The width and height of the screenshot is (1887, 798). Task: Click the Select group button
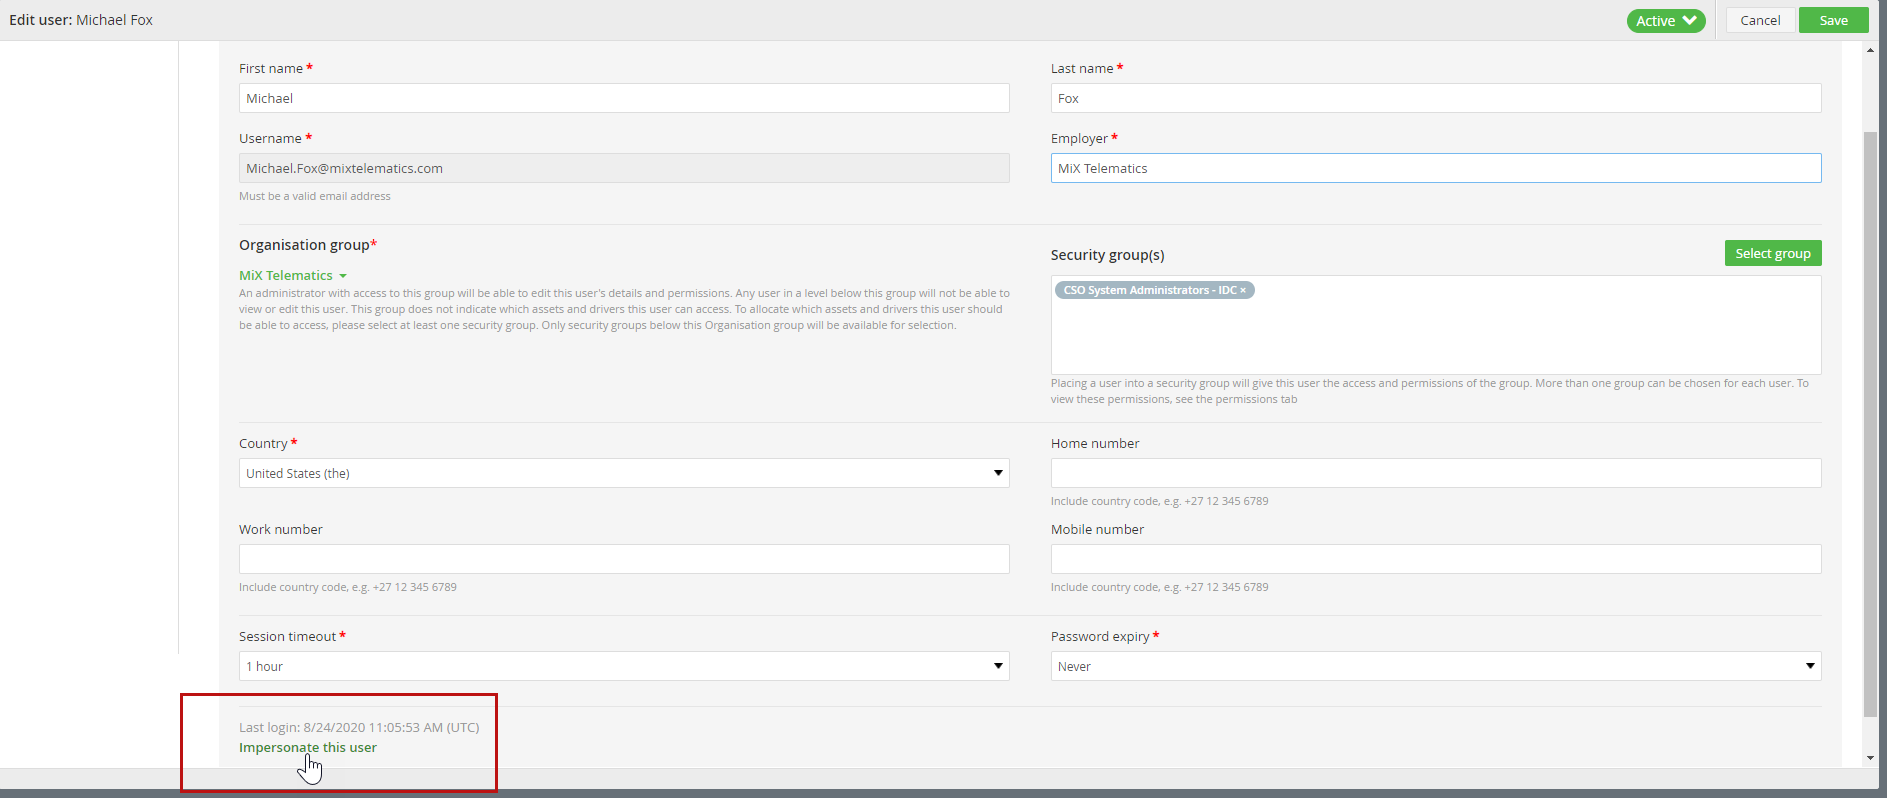pos(1773,253)
